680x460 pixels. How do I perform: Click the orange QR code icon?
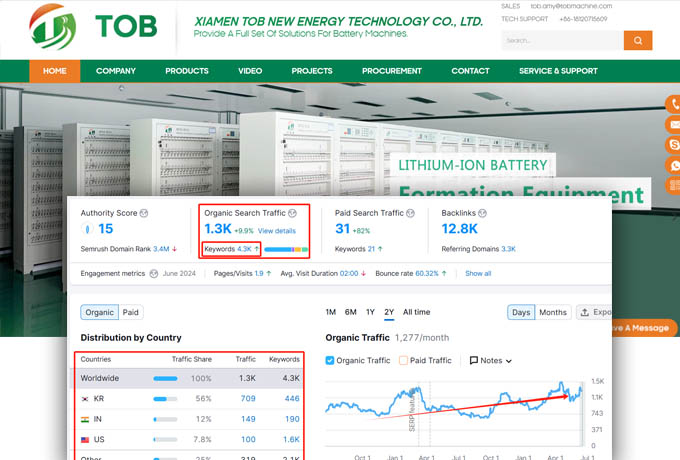coord(673,185)
